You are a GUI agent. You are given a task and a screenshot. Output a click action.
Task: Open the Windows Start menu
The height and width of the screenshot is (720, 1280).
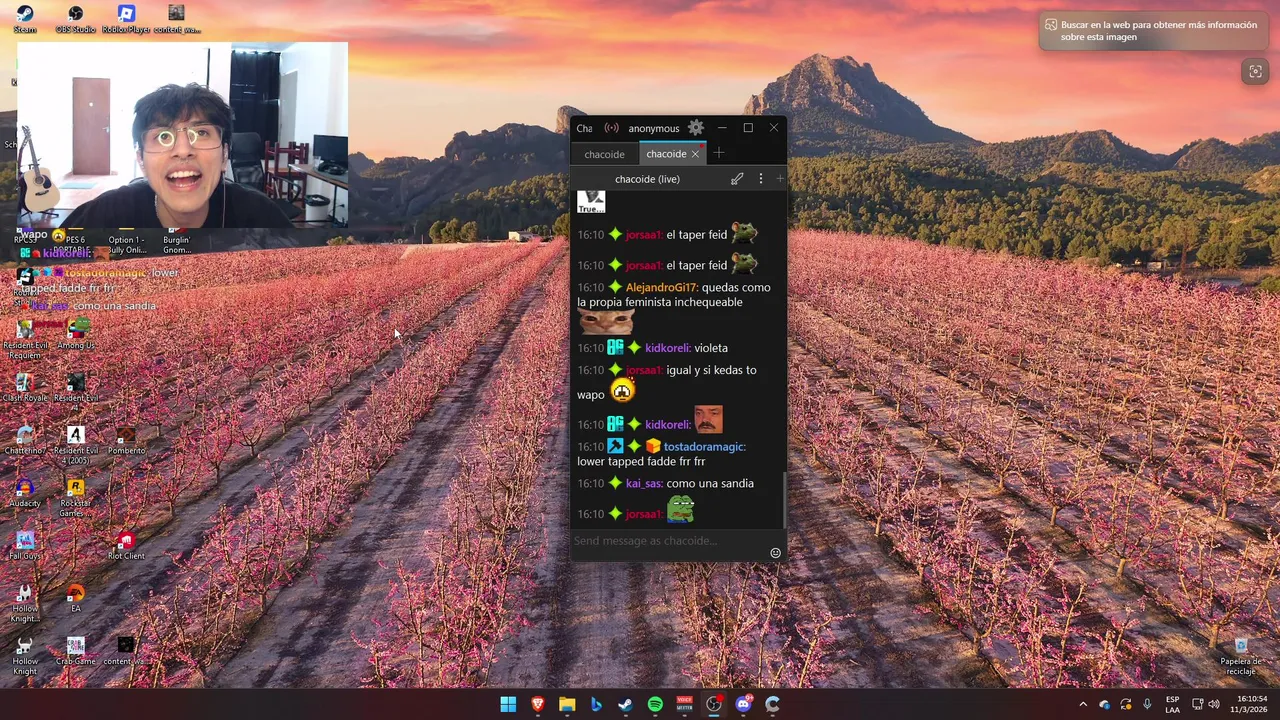coord(508,704)
